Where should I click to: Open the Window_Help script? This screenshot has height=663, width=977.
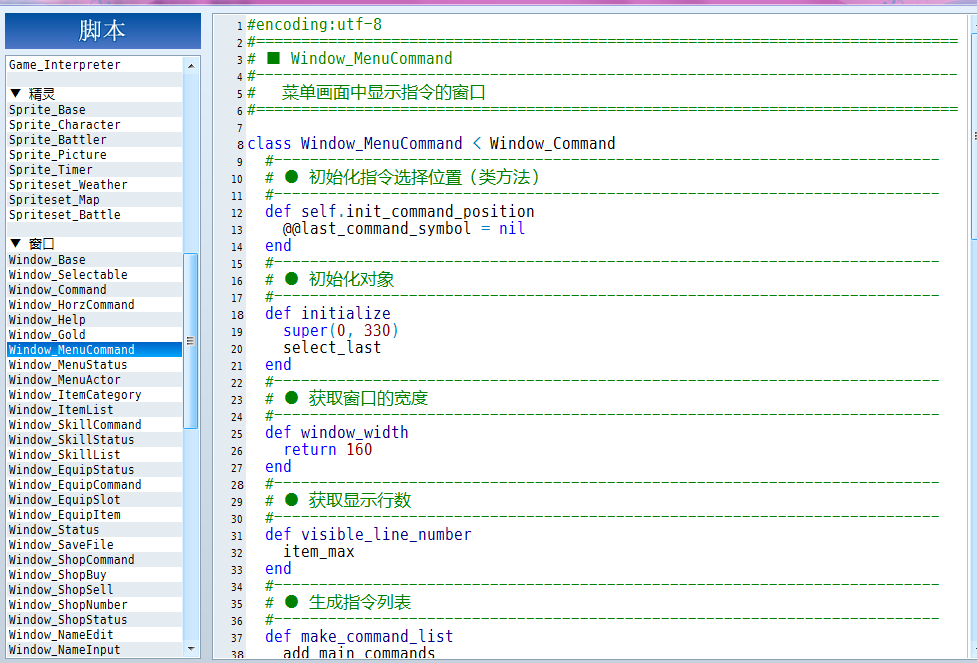coord(95,320)
